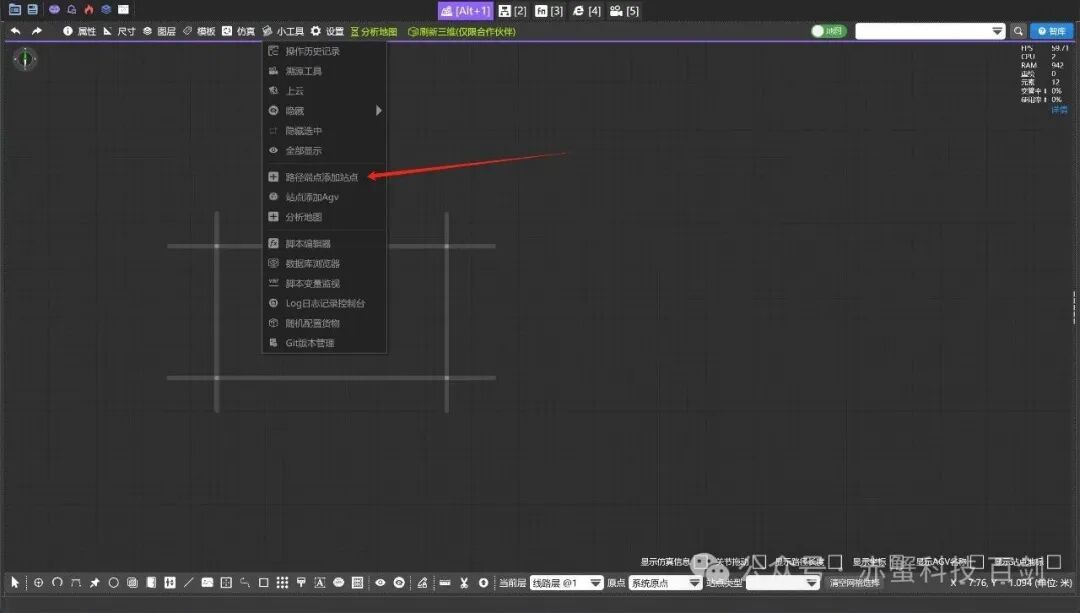The image size is (1080, 613).
Task: Open the 站点类型 dropdown
Action: pos(782,583)
